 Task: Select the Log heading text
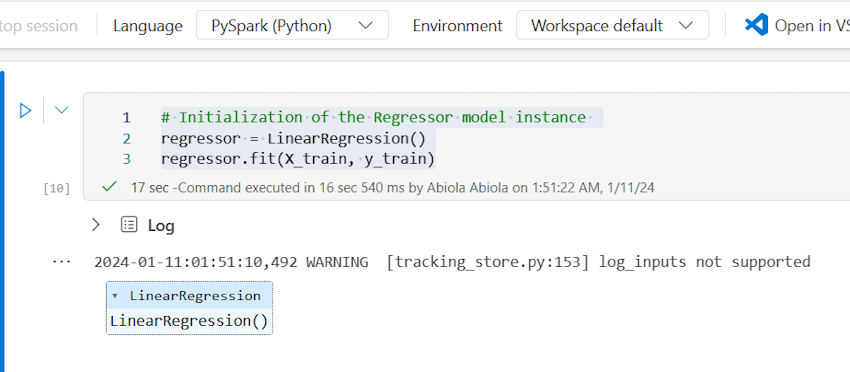[x=161, y=226]
